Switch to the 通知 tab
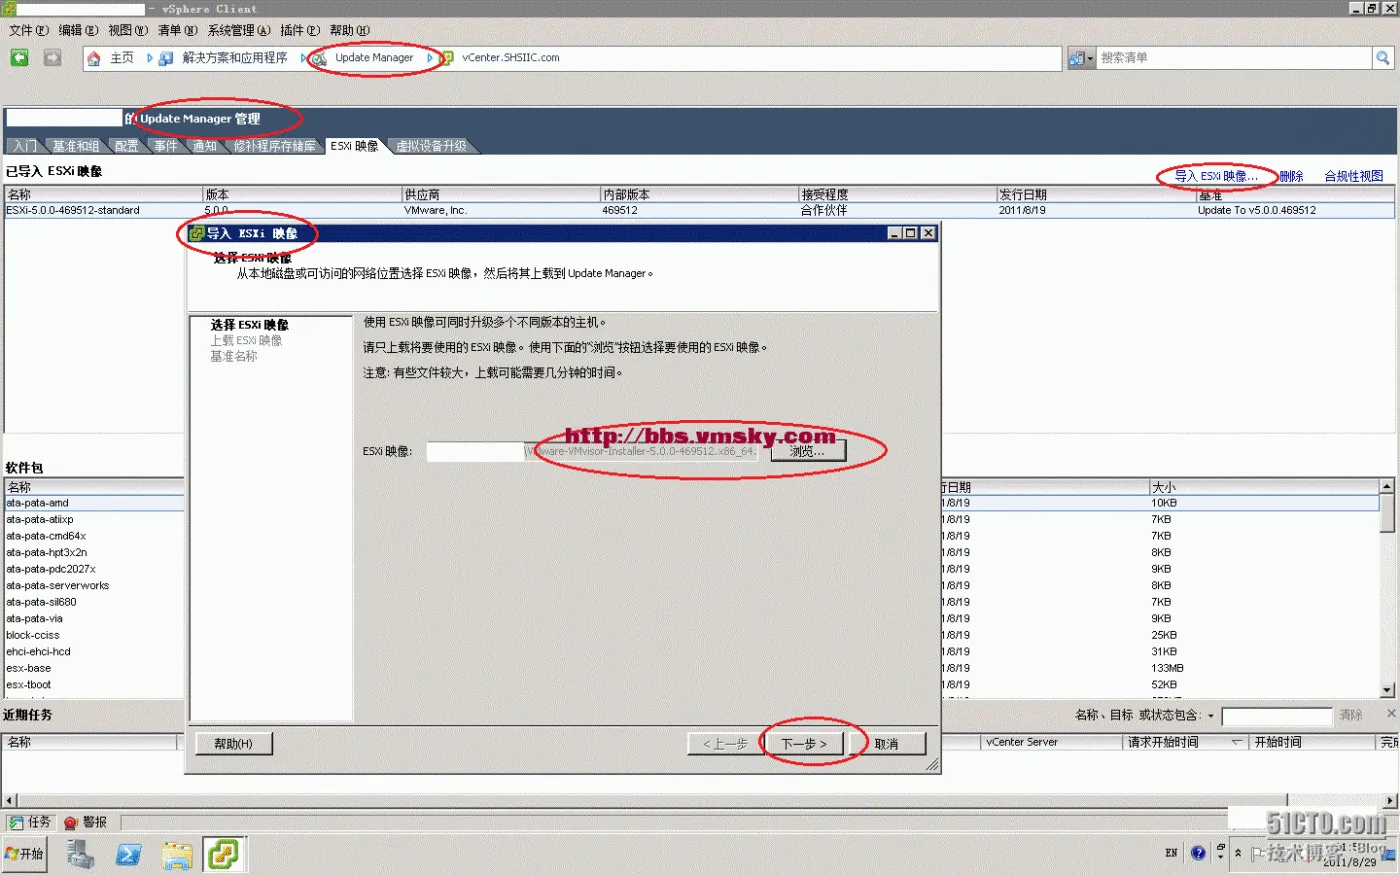1400x875 pixels. click(205, 146)
